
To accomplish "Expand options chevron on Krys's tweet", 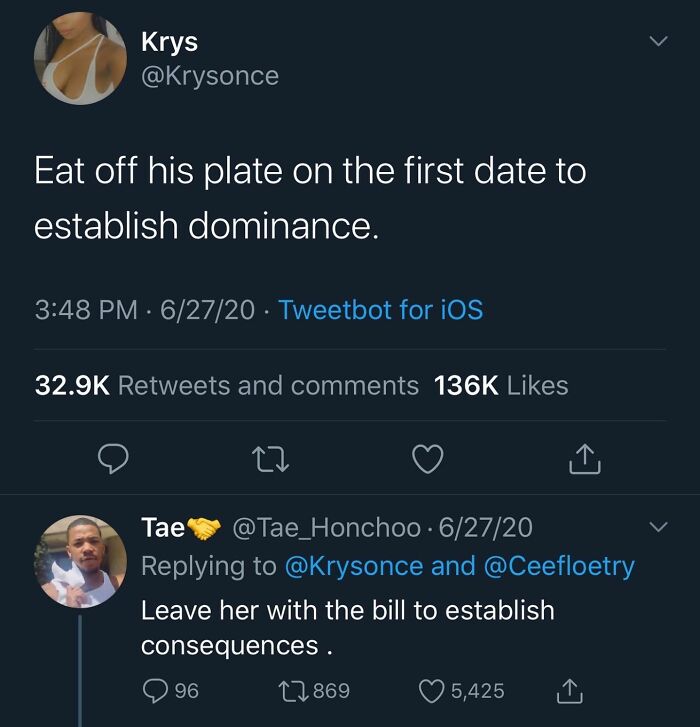I will [x=658, y=41].
